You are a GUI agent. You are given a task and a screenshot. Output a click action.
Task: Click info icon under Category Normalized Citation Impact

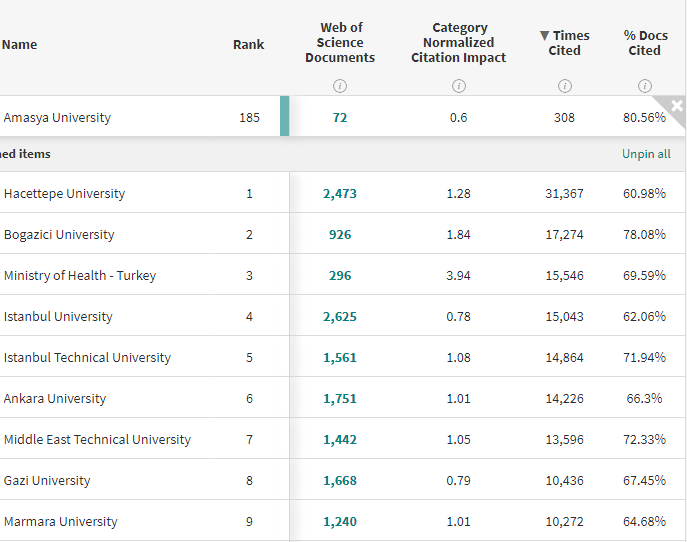pos(458,85)
